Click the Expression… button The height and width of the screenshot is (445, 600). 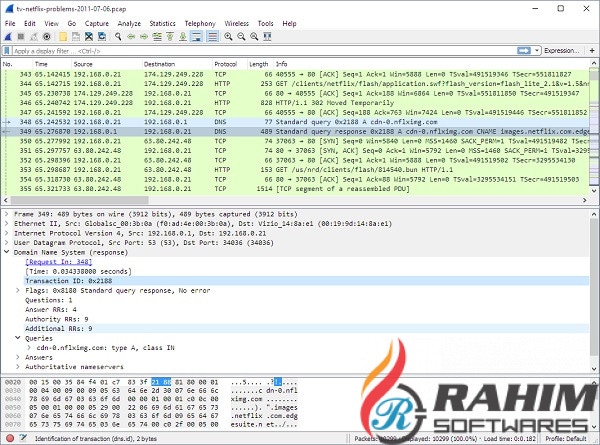coord(562,51)
